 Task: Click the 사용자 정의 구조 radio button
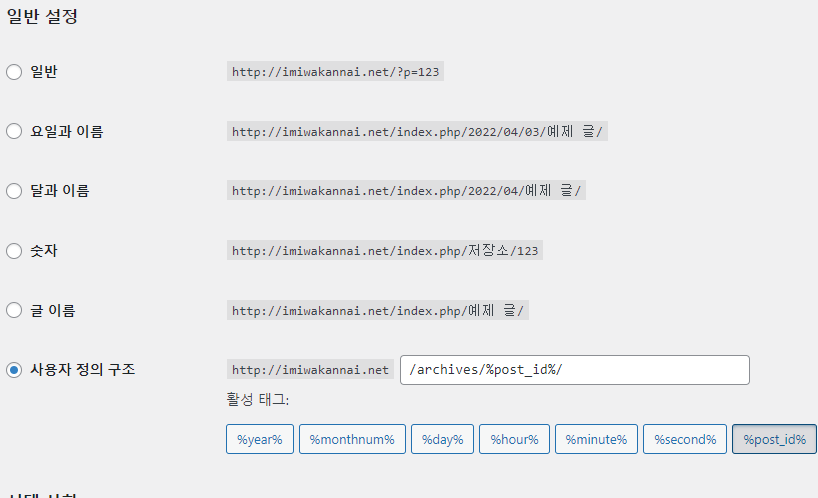[14, 370]
